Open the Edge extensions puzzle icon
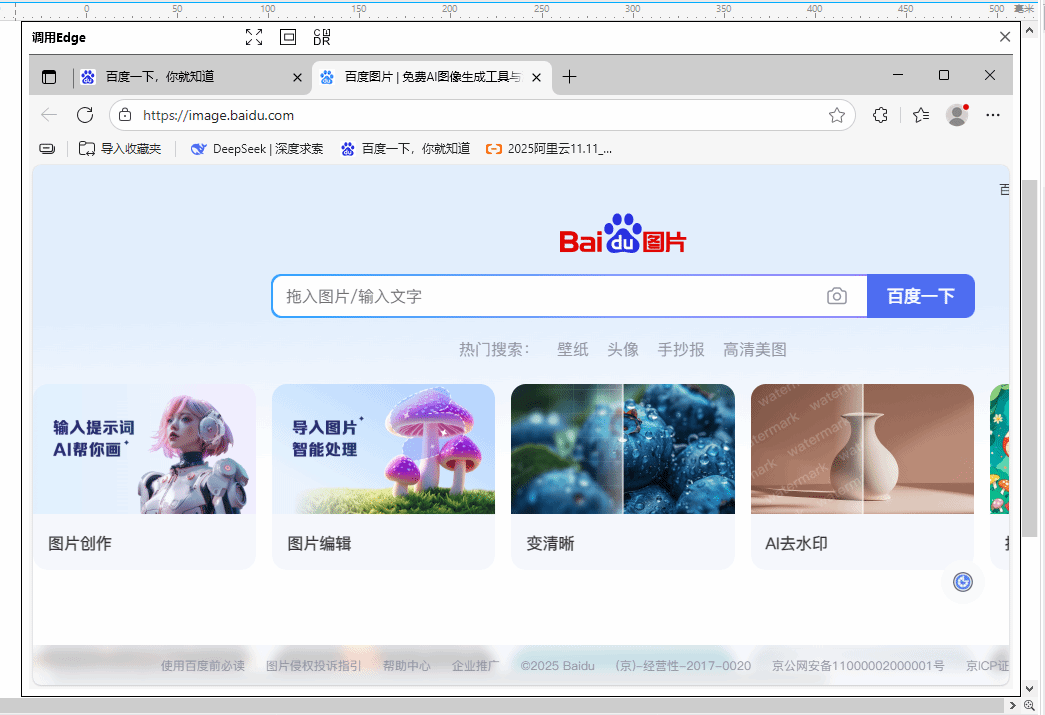Viewport: 1045px width, 715px height. coord(880,115)
